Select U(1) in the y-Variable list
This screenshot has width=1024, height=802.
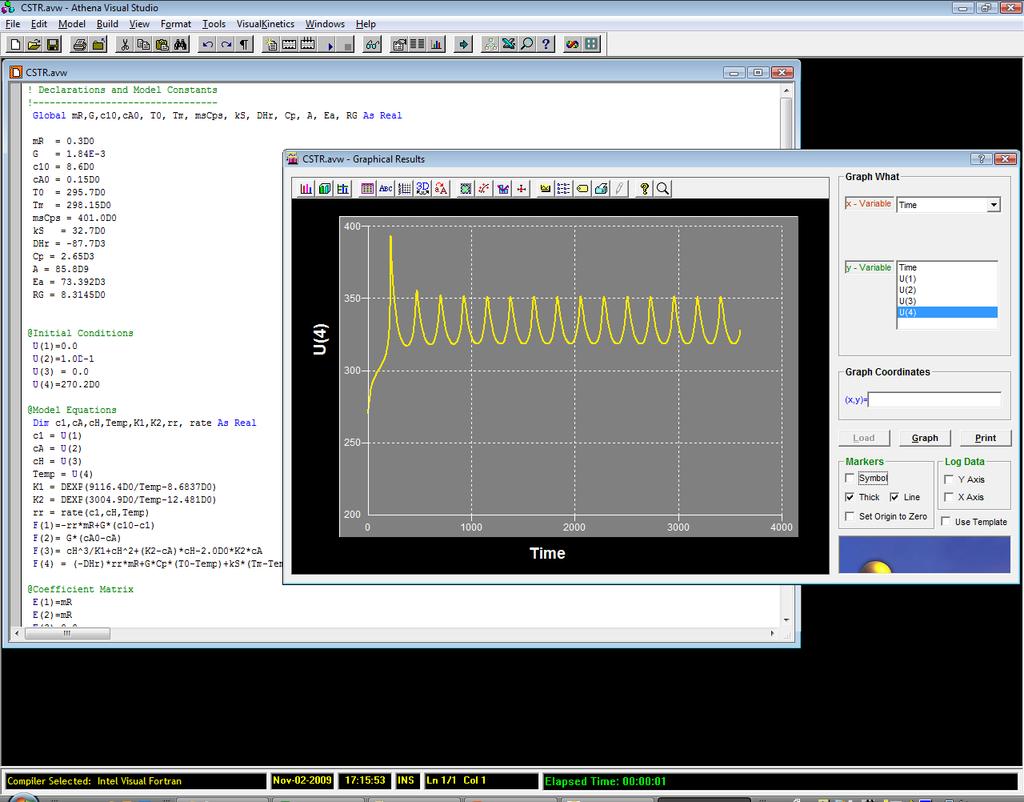(947, 279)
